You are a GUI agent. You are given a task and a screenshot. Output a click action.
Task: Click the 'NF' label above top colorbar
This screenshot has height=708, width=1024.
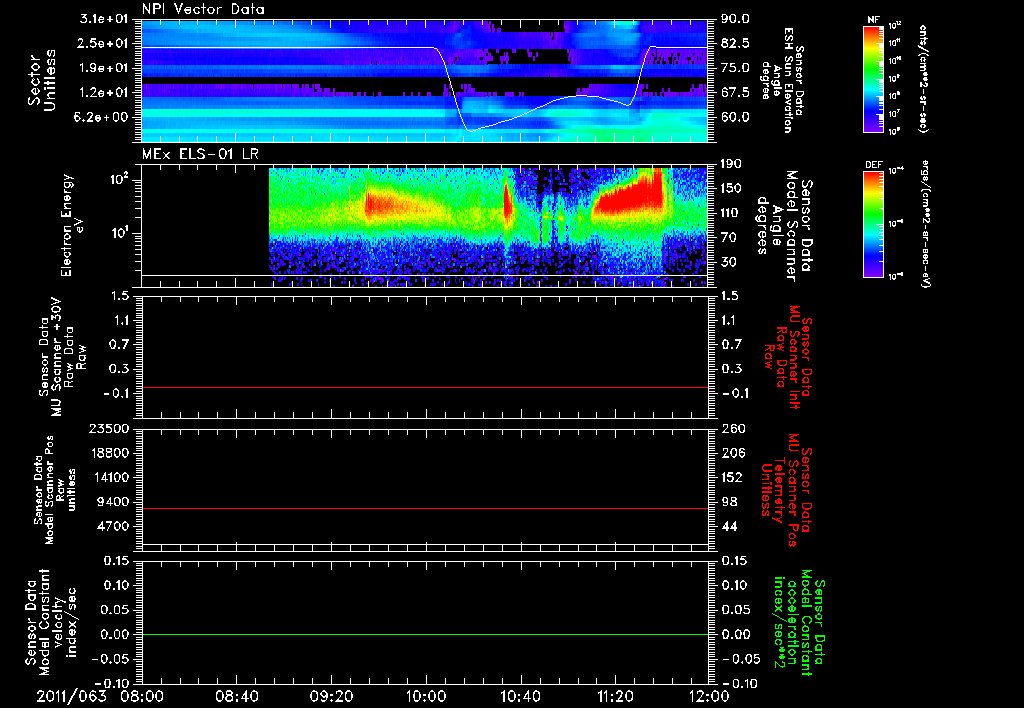(873, 20)
